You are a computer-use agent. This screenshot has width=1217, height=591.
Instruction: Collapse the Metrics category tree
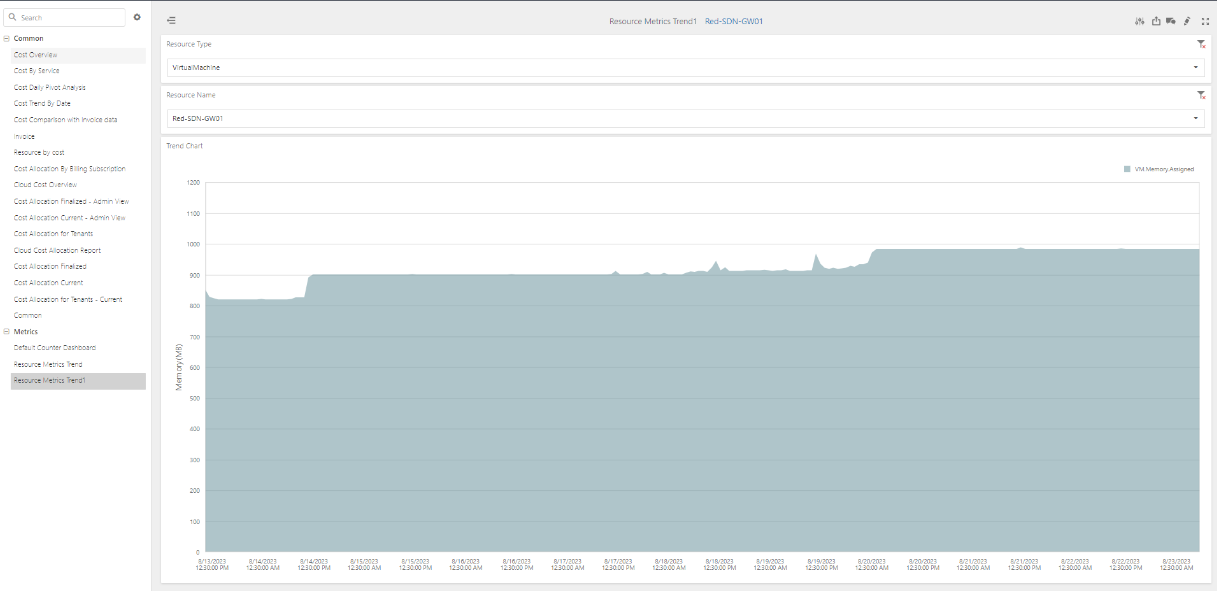6,331
